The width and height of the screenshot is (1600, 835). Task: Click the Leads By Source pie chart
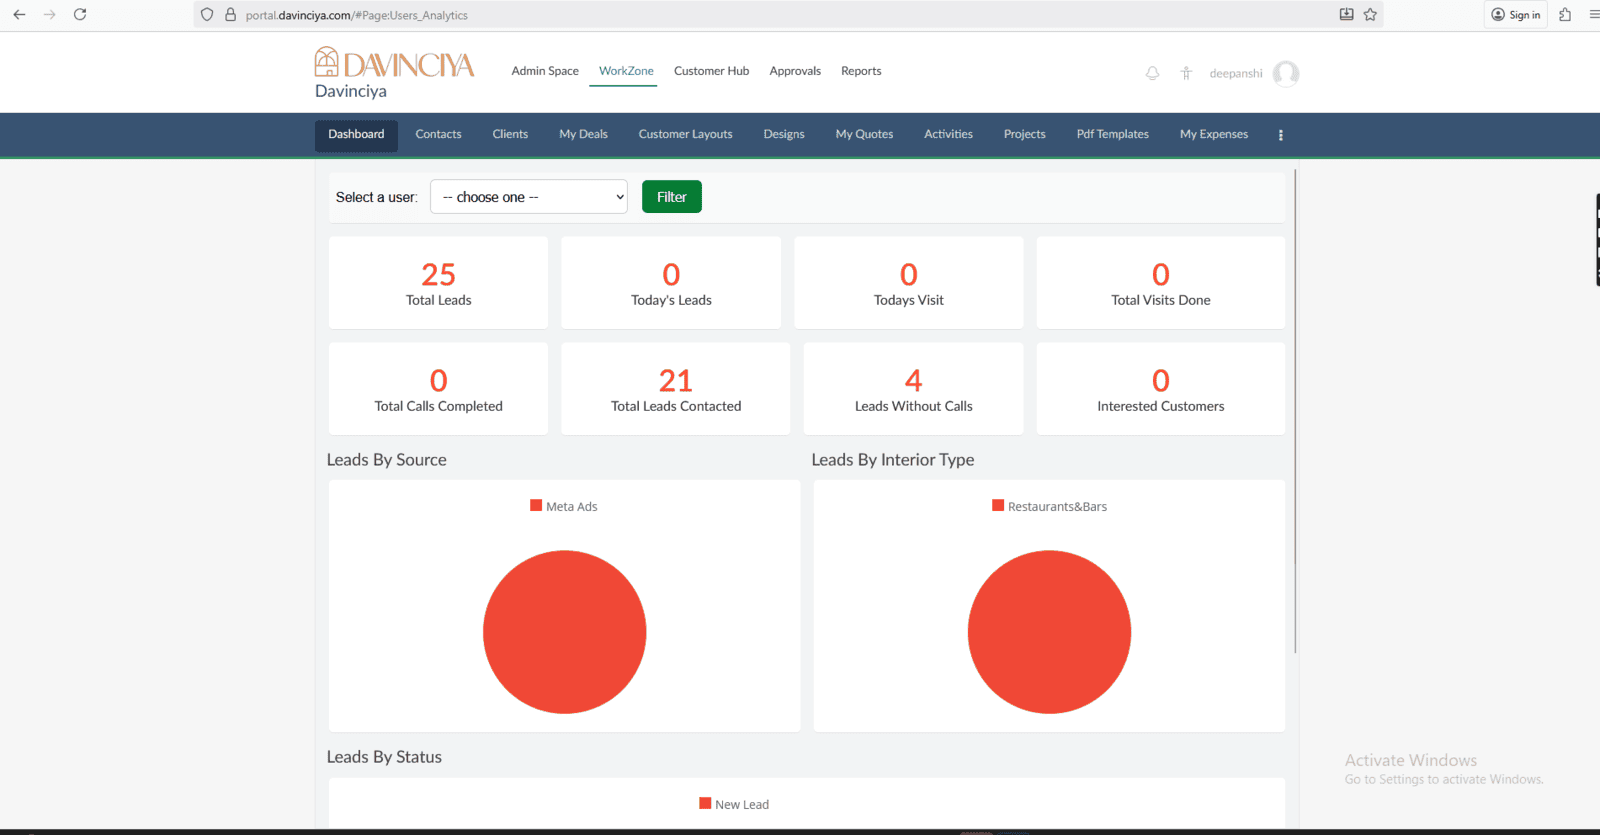coord(564,632)
